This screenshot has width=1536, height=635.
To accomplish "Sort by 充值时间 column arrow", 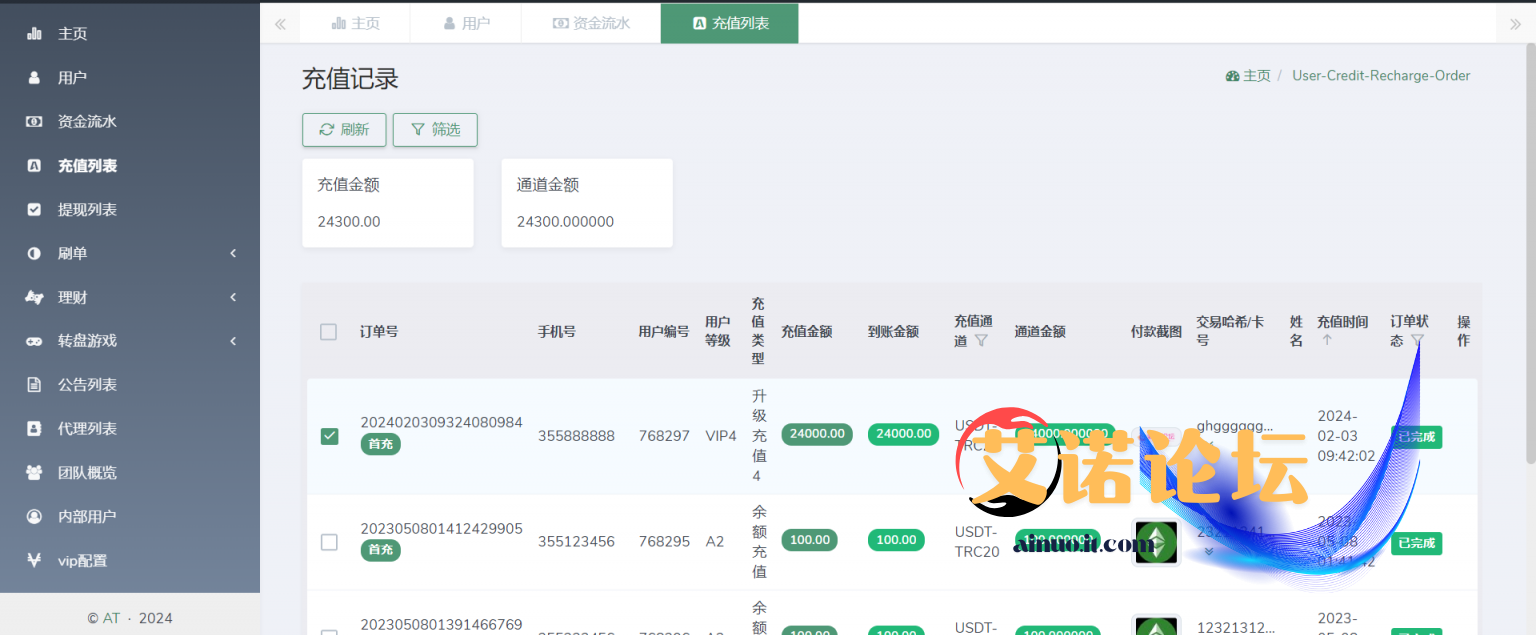I will 1327,340.
